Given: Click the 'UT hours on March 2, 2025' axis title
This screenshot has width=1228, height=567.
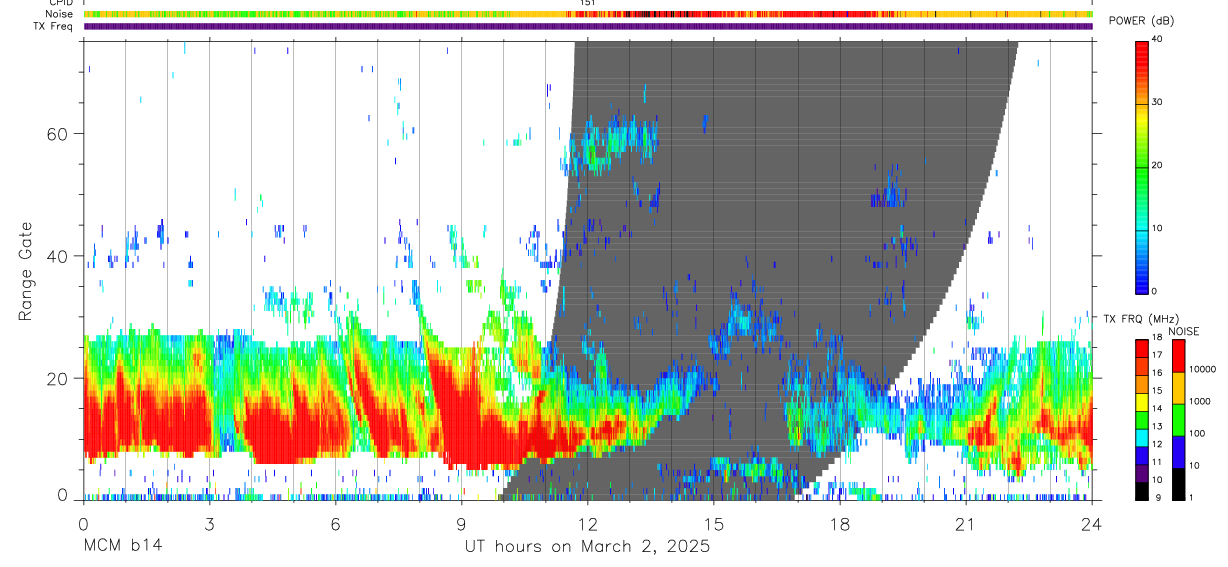Looking at the screenshot, I should point(587,547).
